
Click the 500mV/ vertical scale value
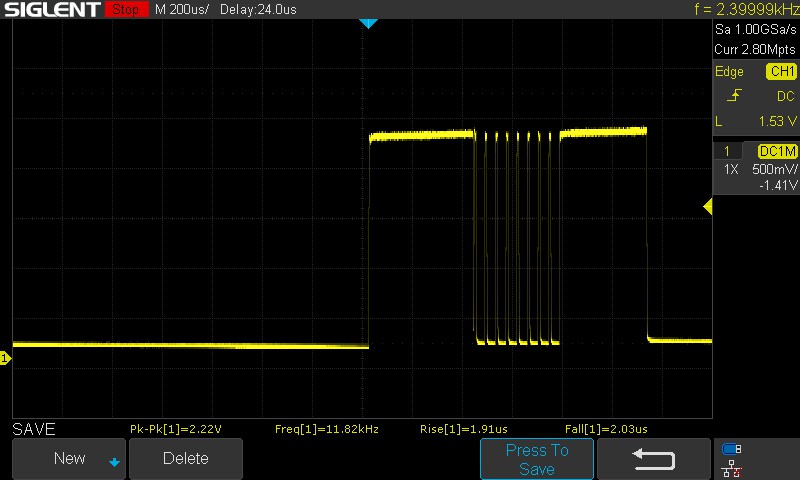[x=775, y=169]
